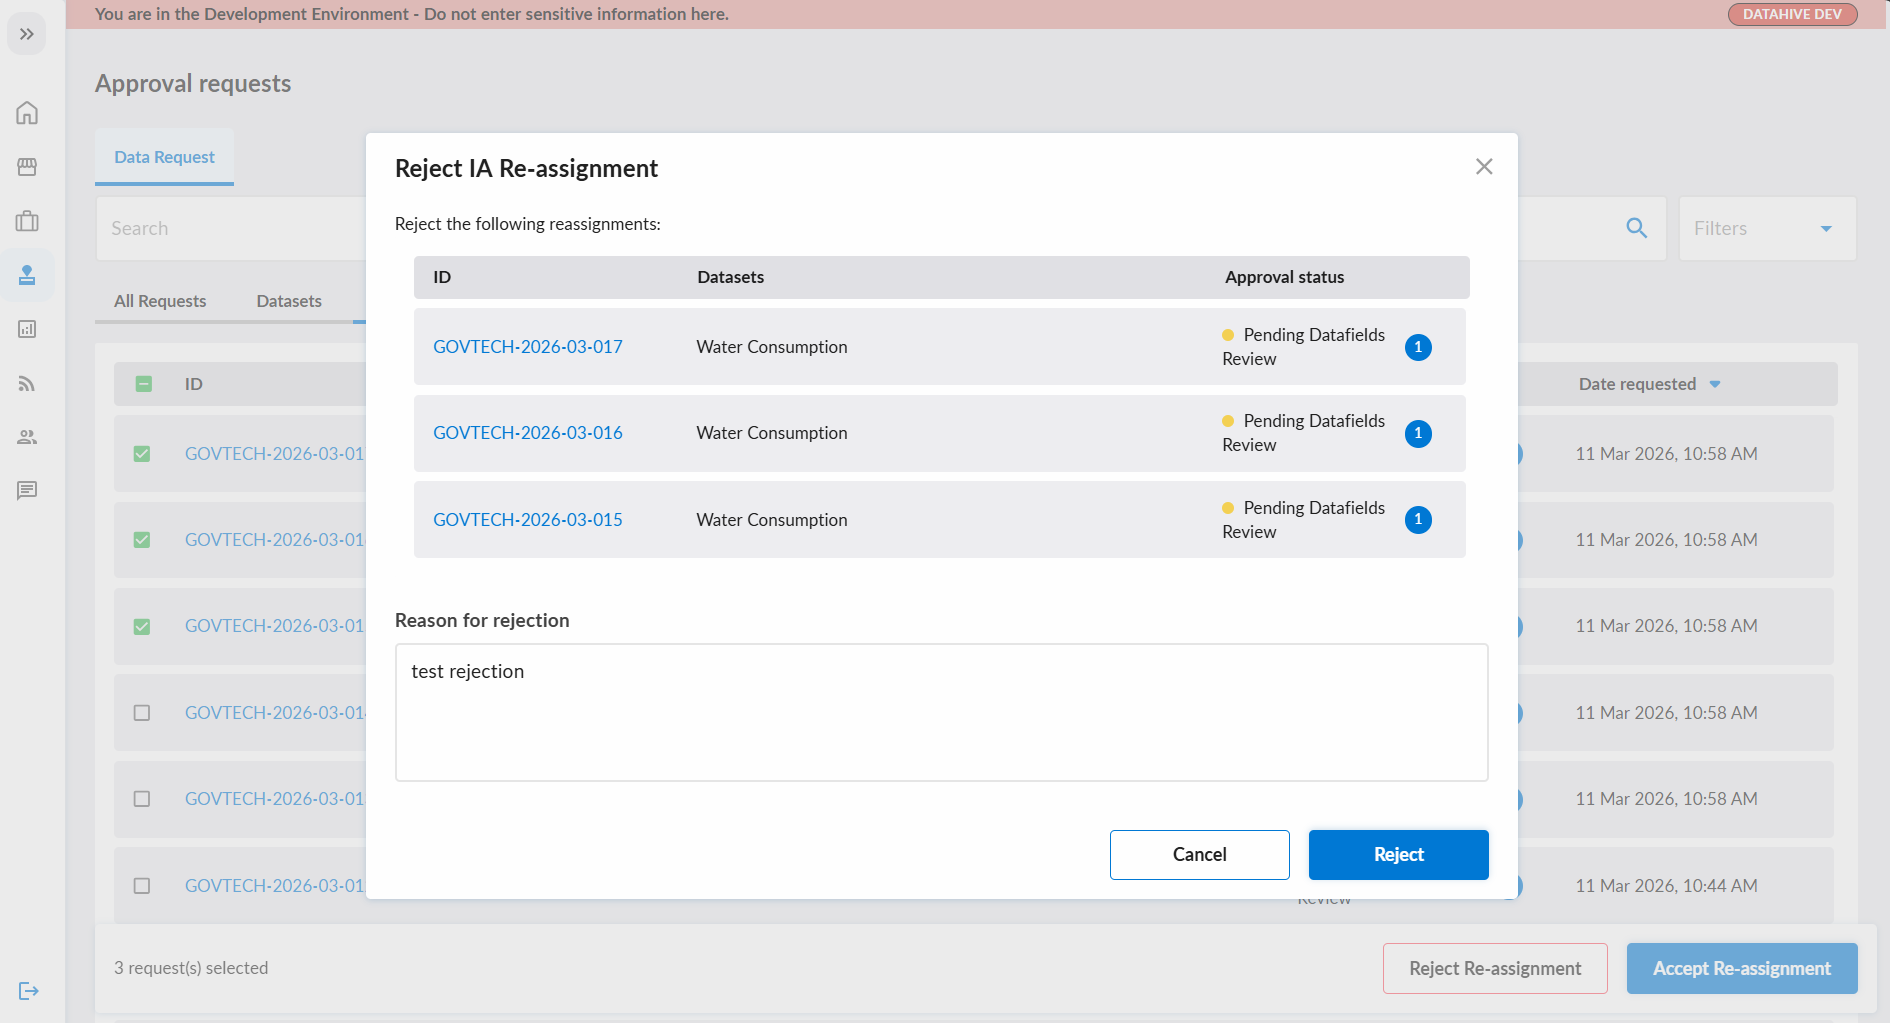1890x1023 pixels.
Task: Uncheck the second checked request row checkbox
Action: (x=142, y=540)
